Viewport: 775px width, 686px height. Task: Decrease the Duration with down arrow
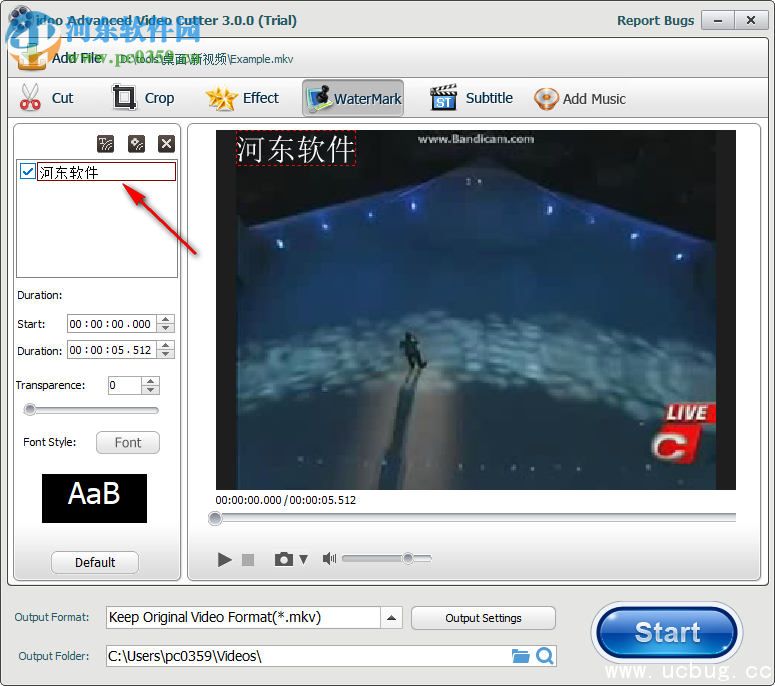tap(166, 354)
